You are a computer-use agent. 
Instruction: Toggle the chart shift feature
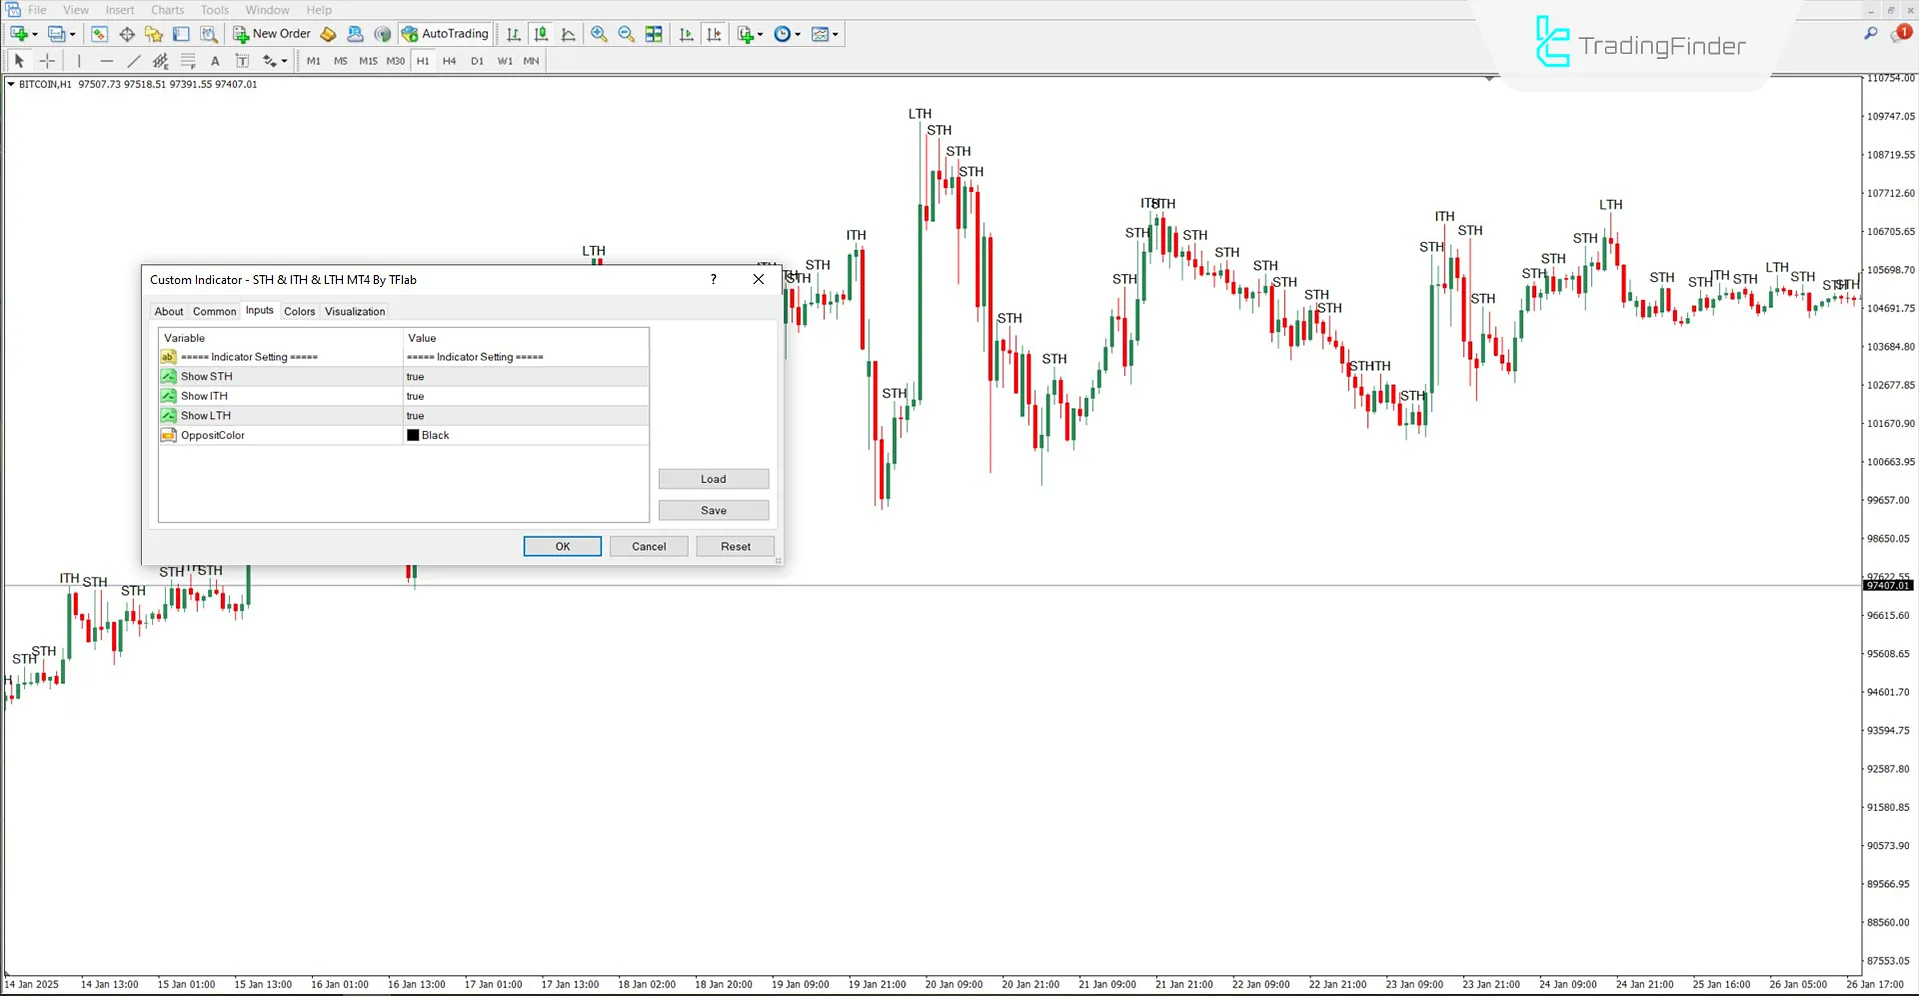pos(714,34)
